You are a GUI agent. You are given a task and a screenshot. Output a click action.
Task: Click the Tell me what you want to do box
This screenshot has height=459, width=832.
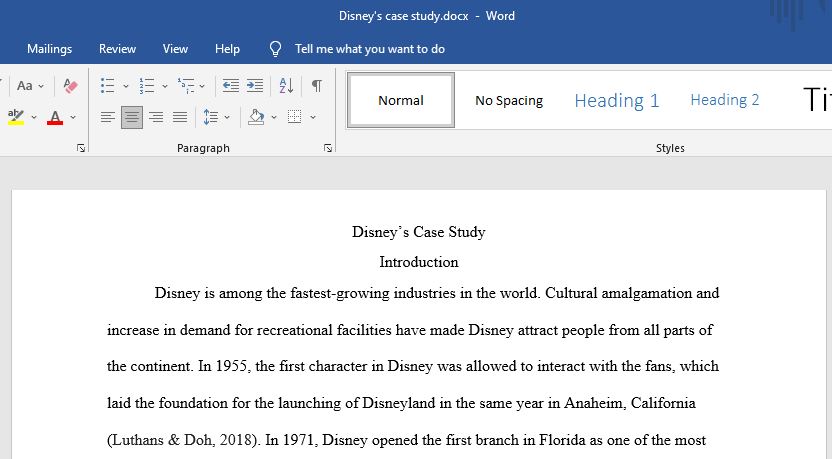(x=370, y=49)
